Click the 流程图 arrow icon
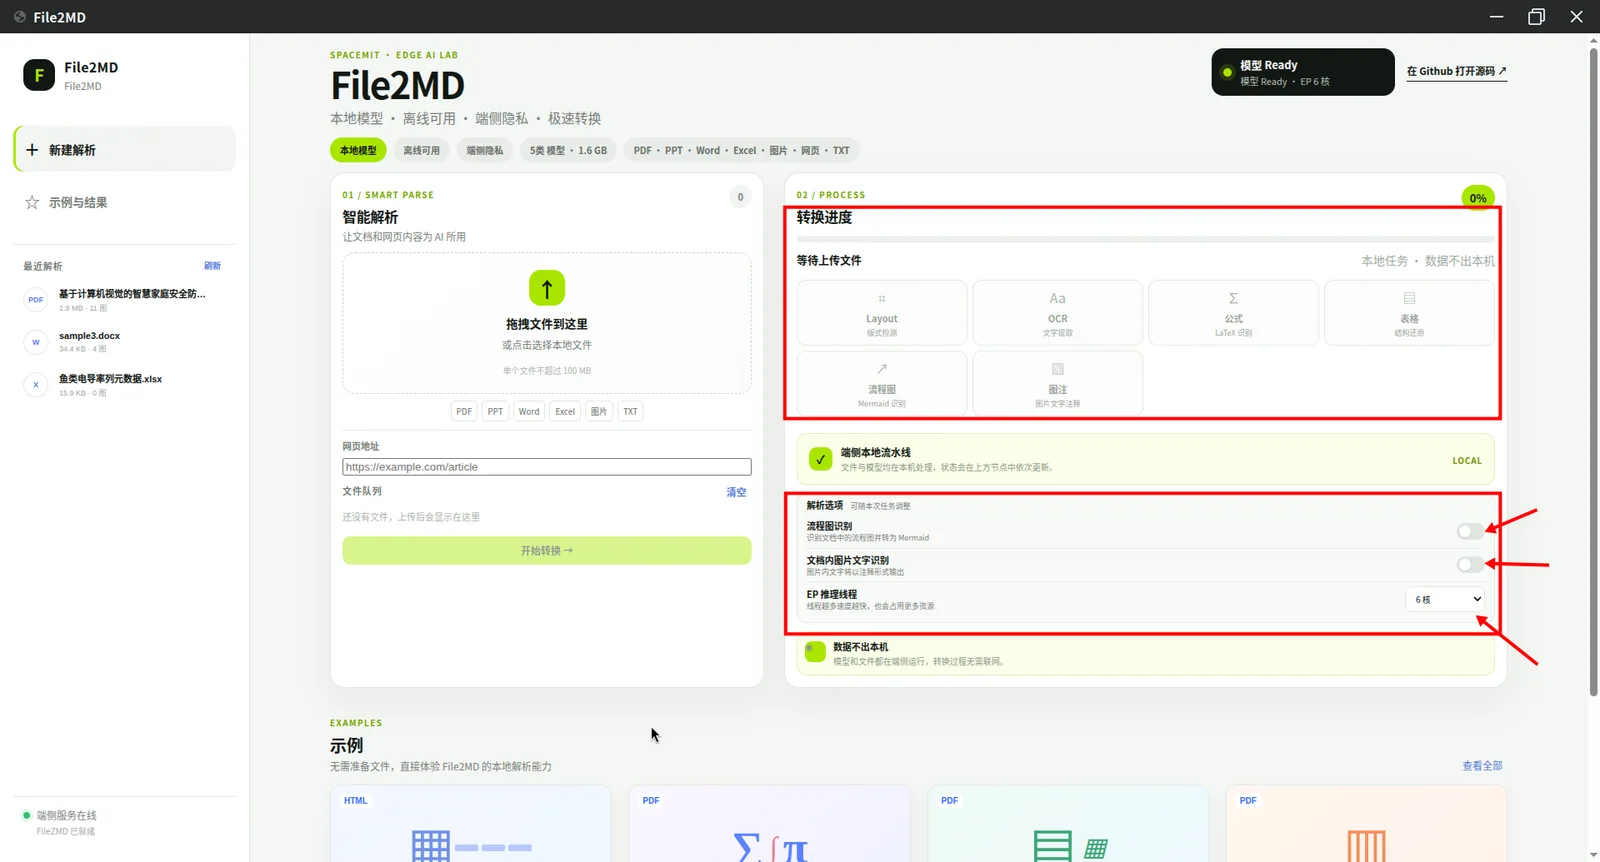This screenshot has height=862, width=1600. [882, 369]
